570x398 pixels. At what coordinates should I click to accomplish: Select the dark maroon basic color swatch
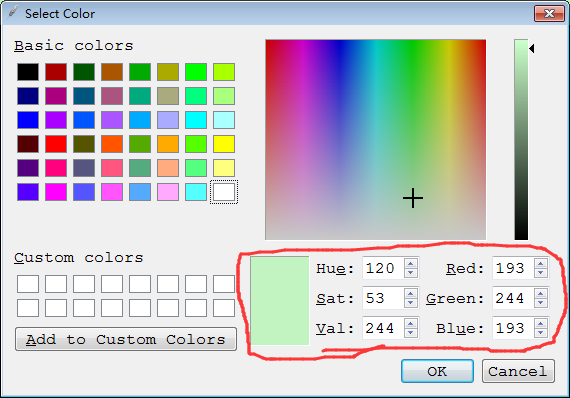click(x=28, y=144)
